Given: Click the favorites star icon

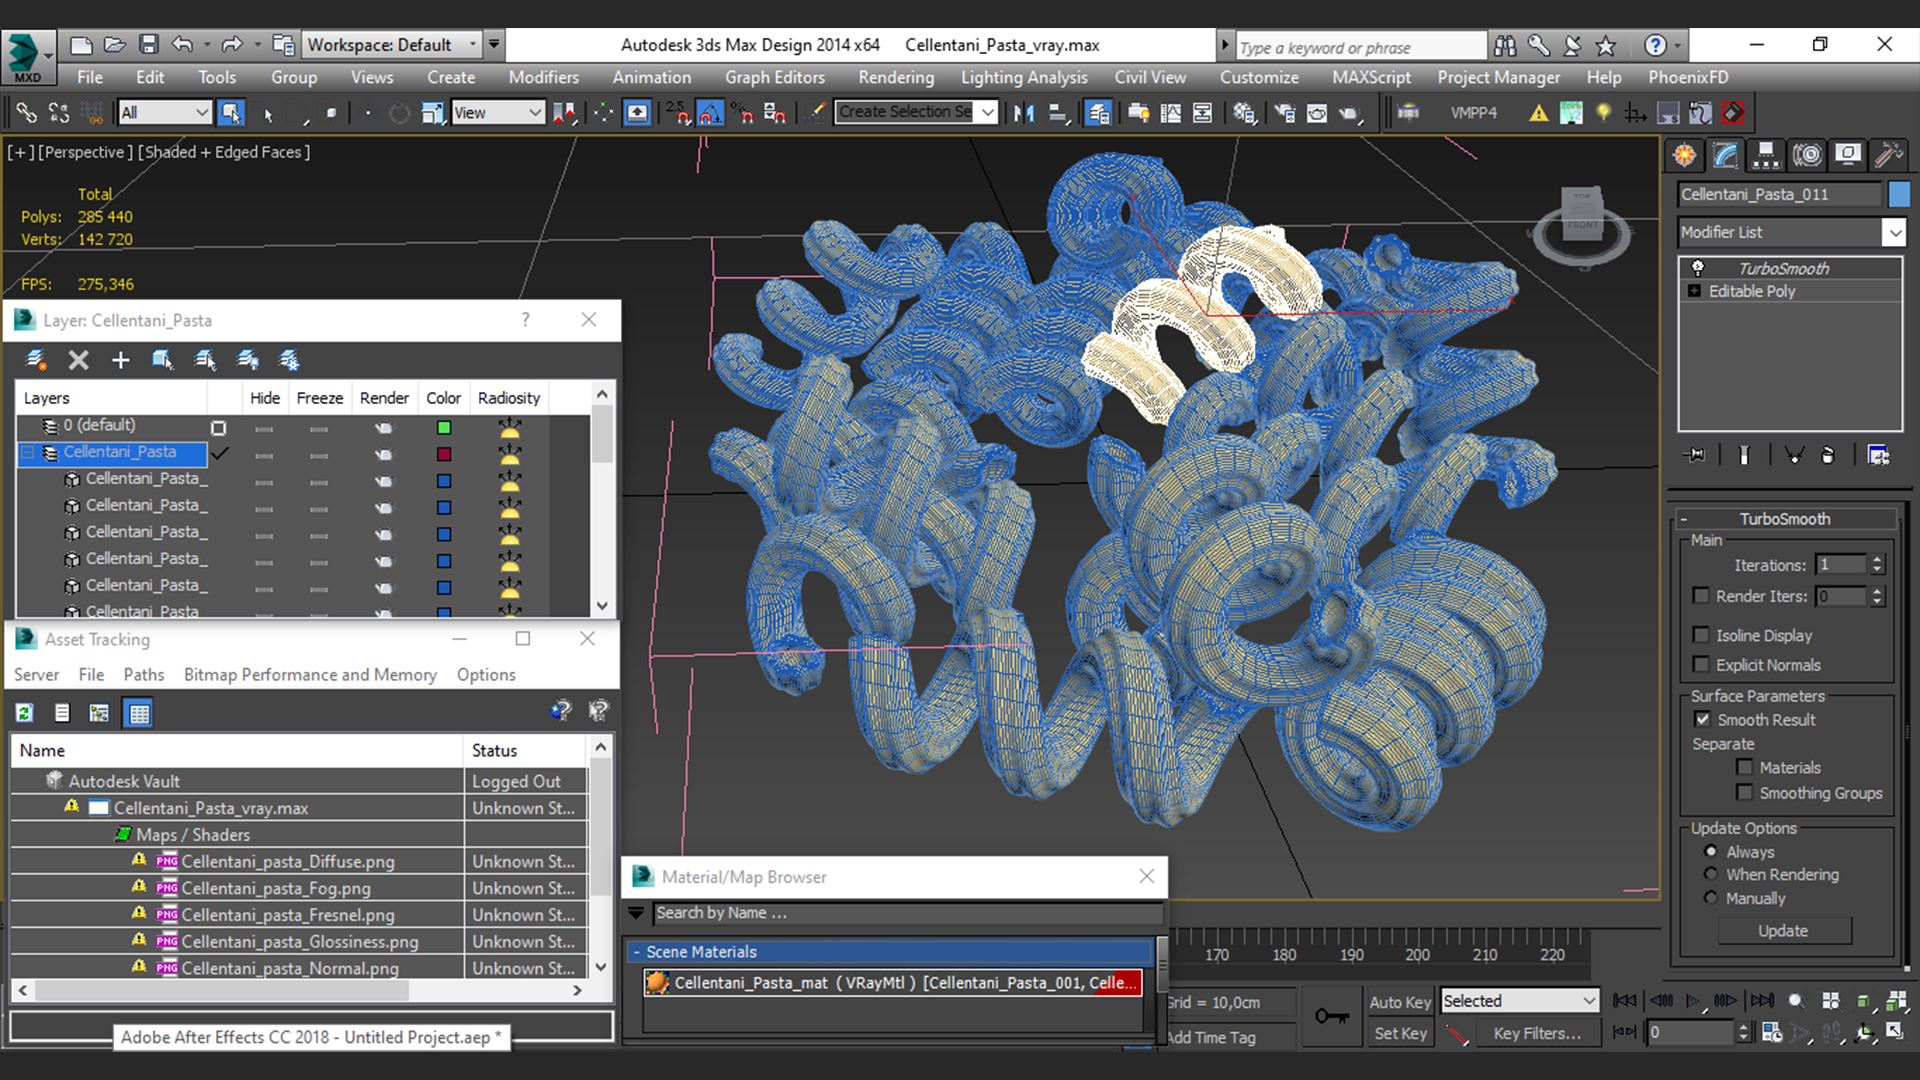Looking at the screenshot, I should click(x=1606, y=45).
